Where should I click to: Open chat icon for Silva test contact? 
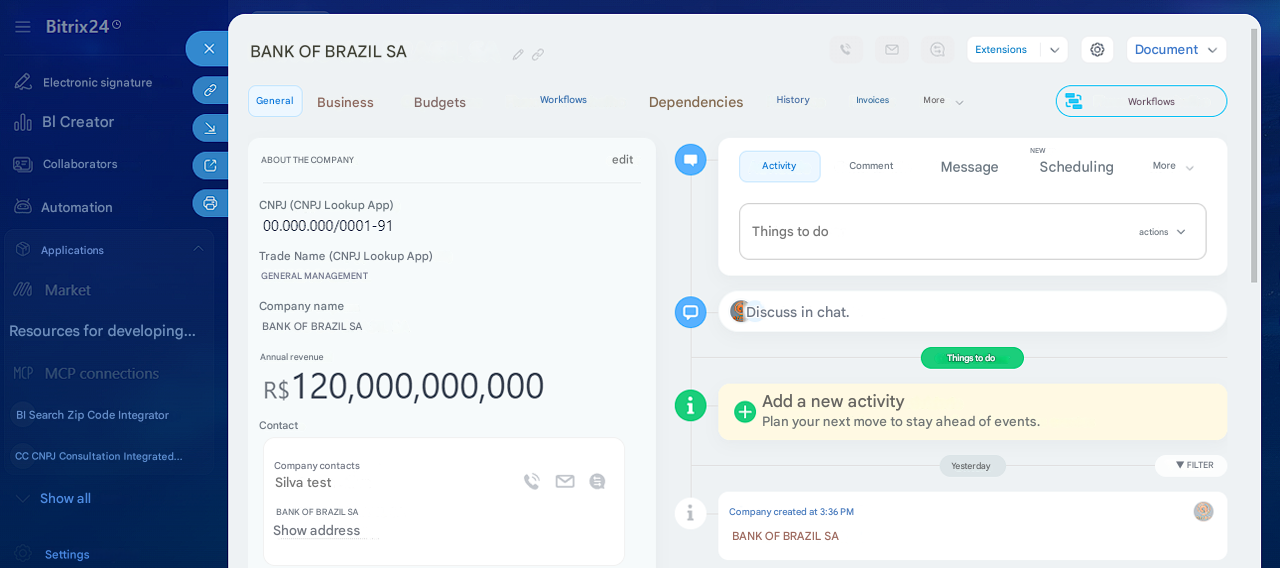597,481
